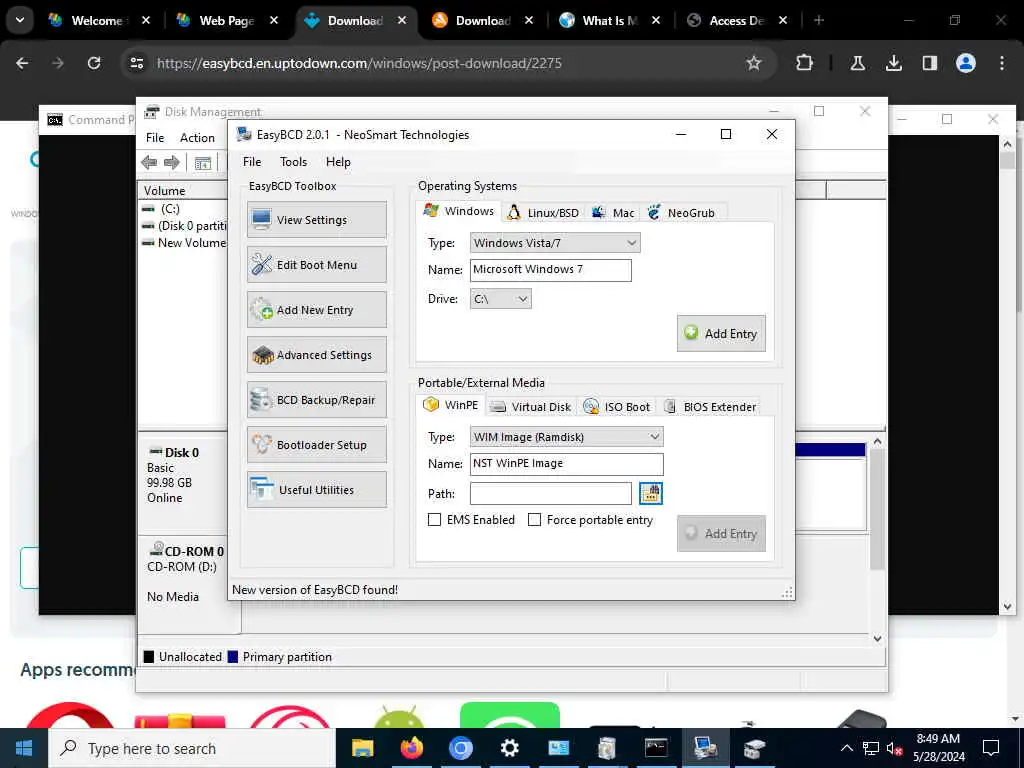The width and height of the screenshot is (1024, 768).
Task: Switch to the Linux/BSD tab
Action: (x=543, y=213)
